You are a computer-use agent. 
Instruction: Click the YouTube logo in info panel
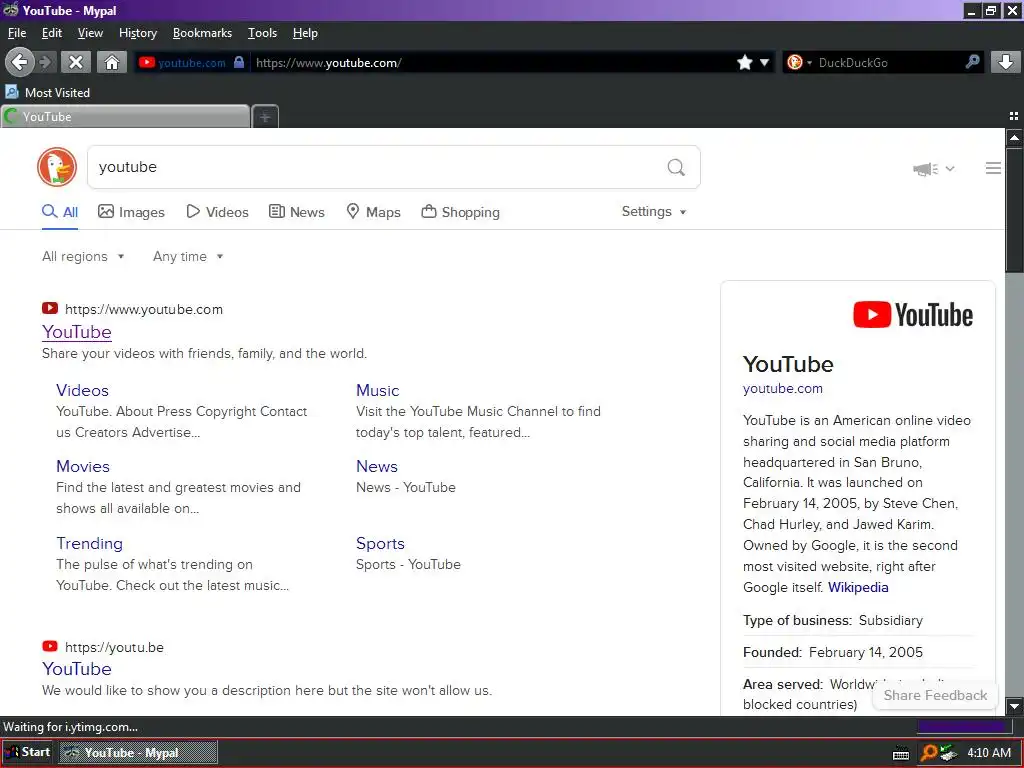(913, 315)
